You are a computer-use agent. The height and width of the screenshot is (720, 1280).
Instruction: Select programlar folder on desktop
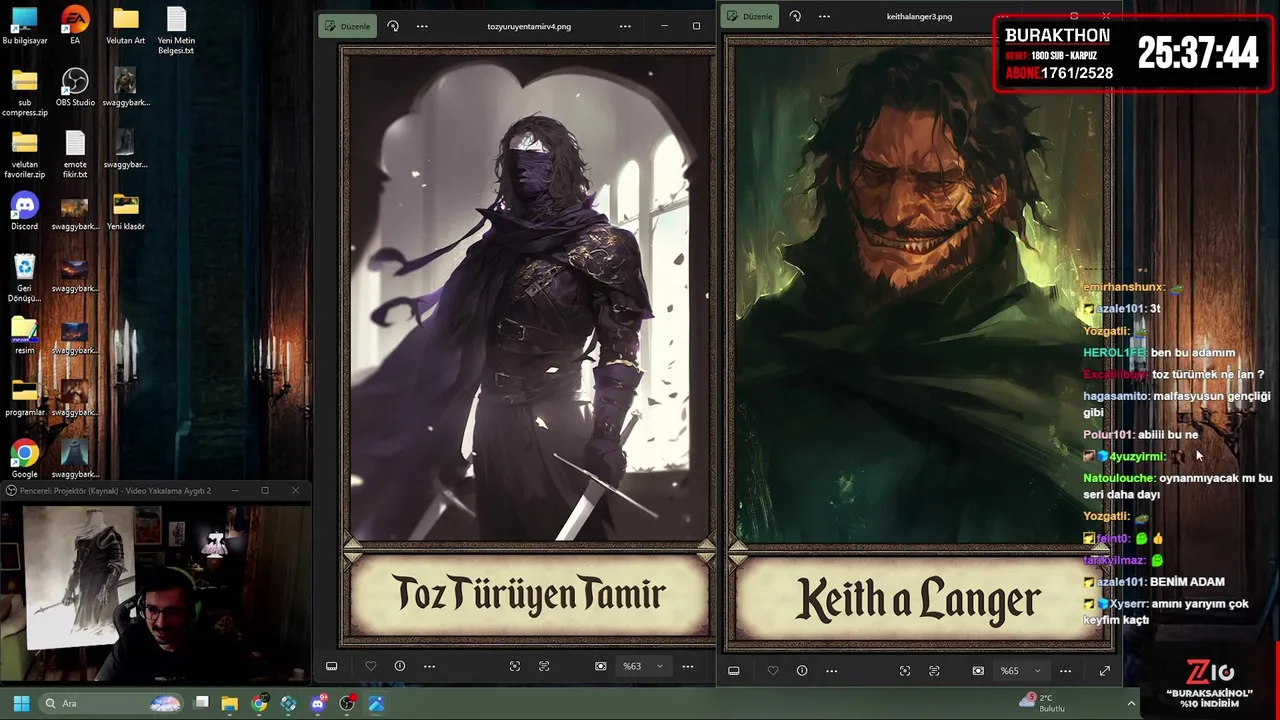24,398
